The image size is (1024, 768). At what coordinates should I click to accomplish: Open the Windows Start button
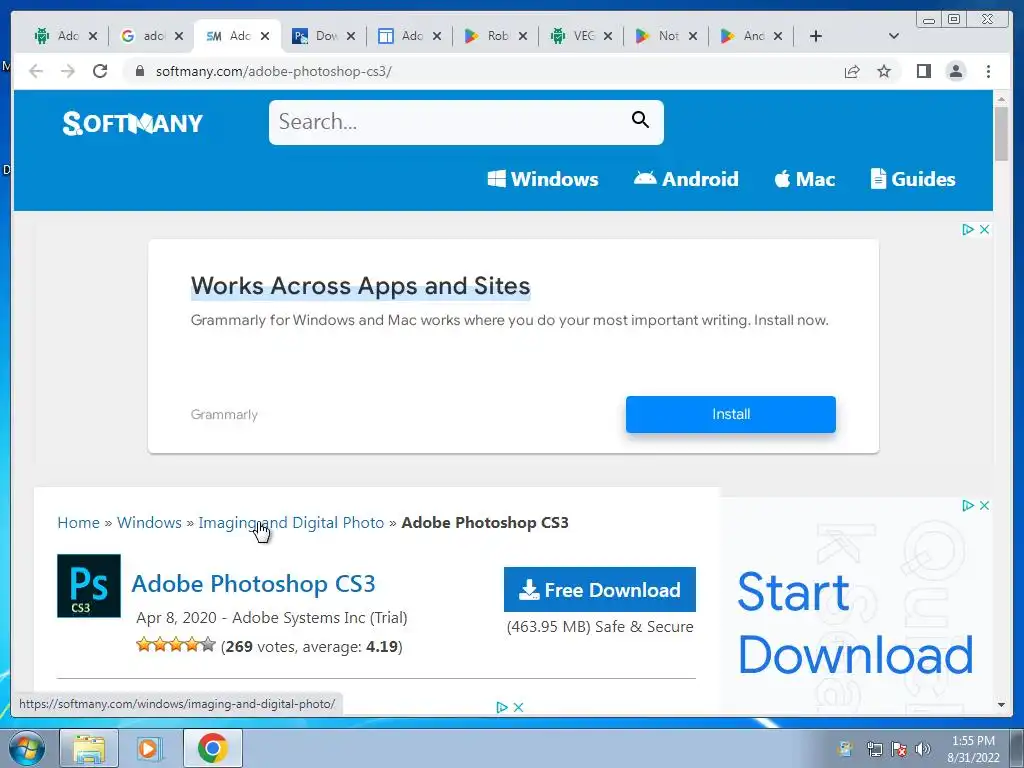click(x=27, y=748)
